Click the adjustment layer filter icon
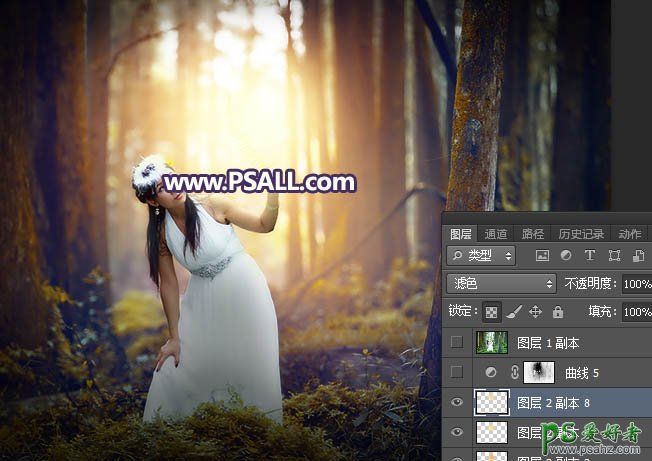Viewport: 652px width, 461px height. click(566, 256)
